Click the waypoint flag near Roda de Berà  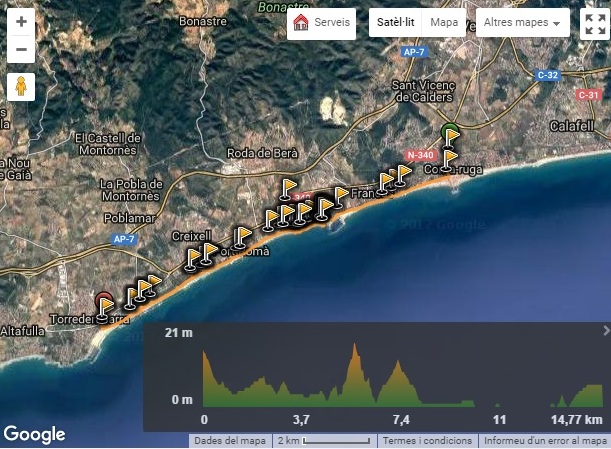coord(288,189)
